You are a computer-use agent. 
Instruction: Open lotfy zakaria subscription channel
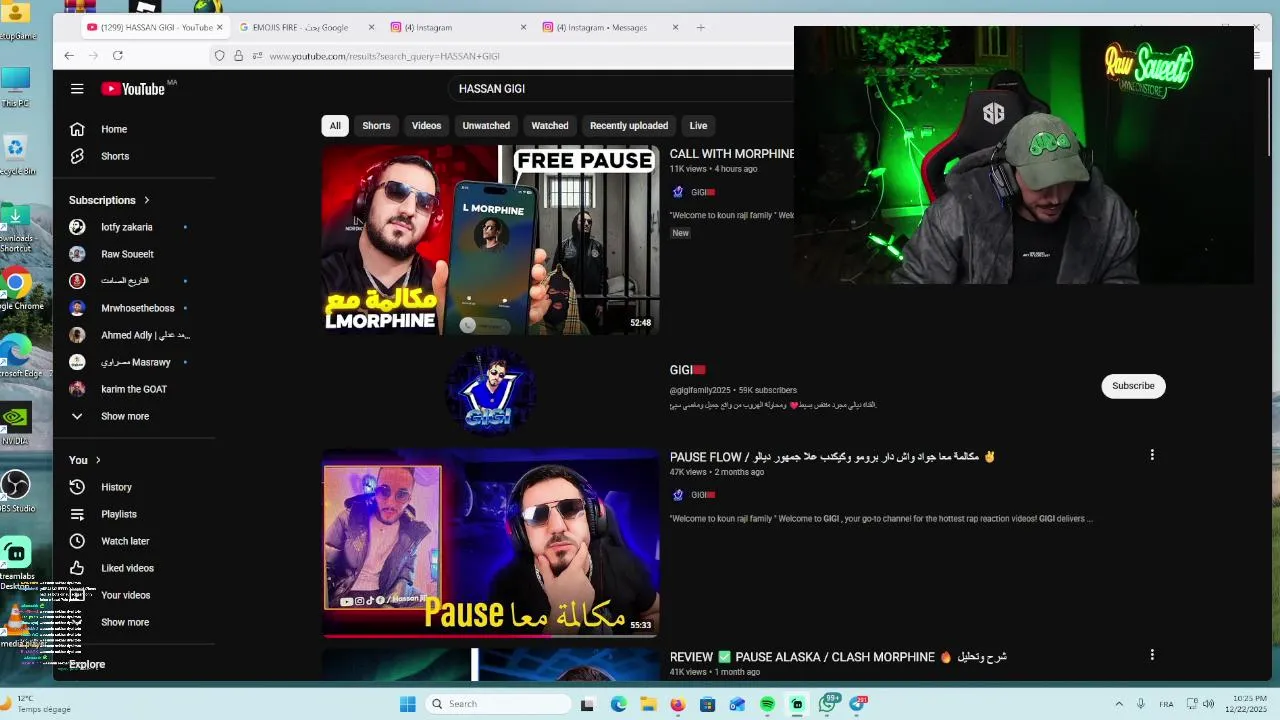coord(126,227)
